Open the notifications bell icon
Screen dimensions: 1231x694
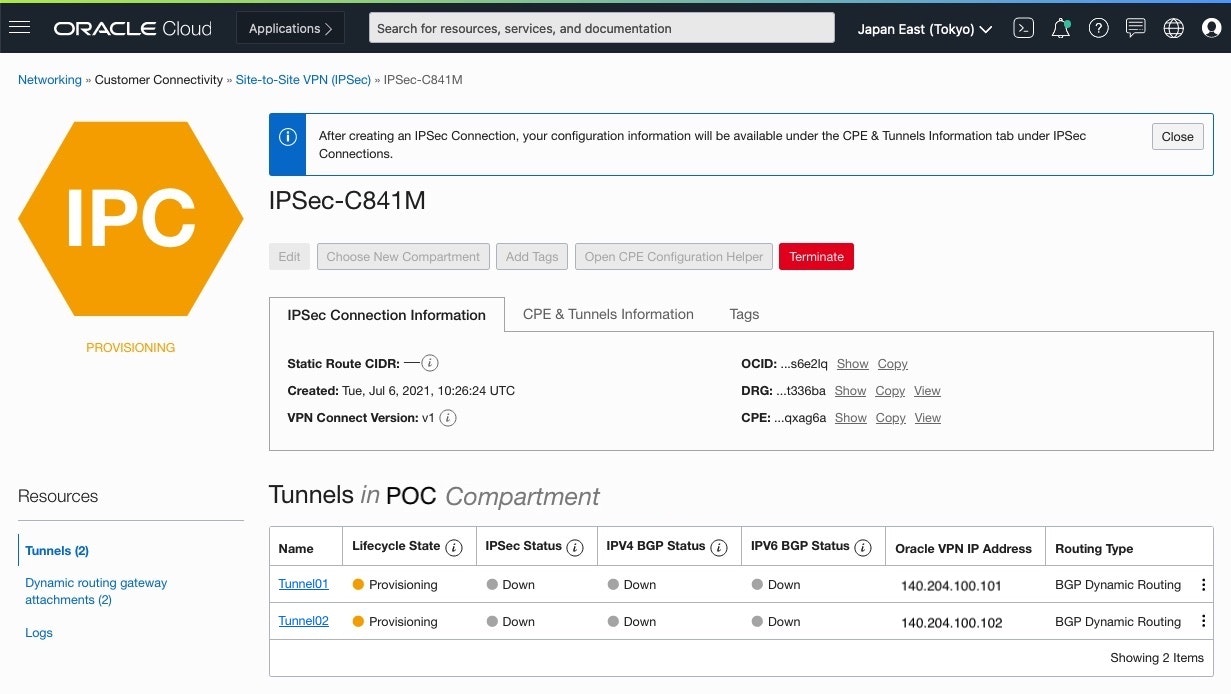(1061, 28)
